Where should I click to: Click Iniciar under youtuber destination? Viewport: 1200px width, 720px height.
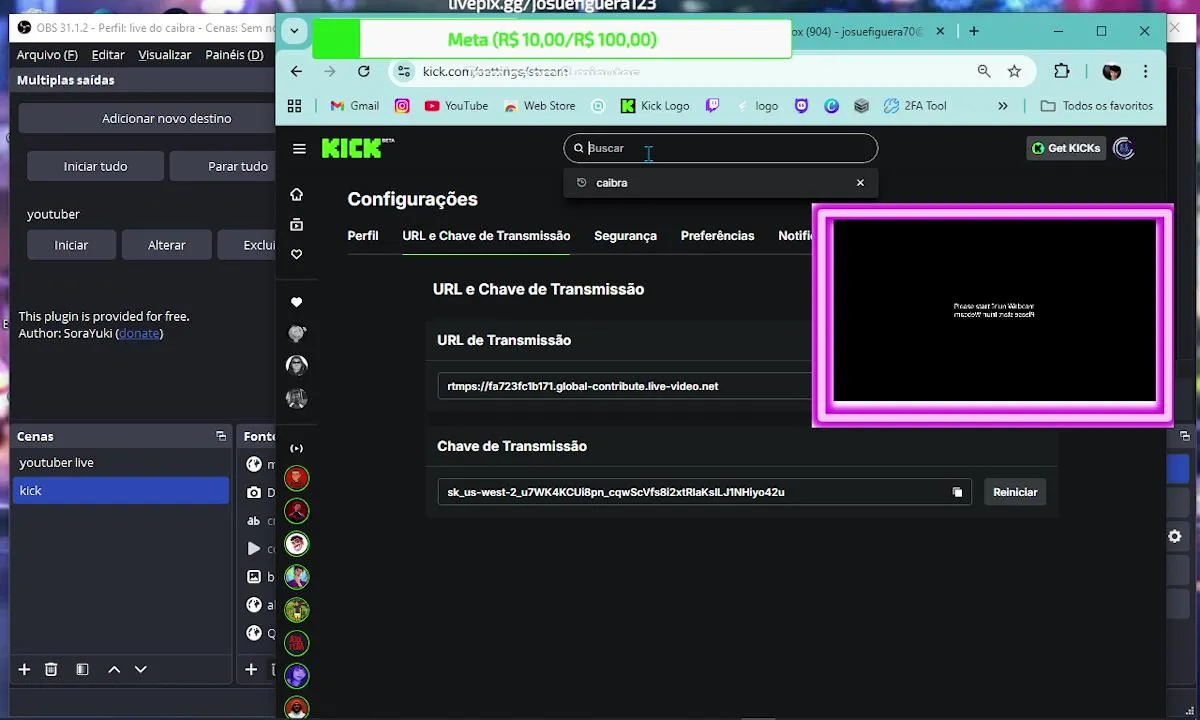tap(71, 245)
